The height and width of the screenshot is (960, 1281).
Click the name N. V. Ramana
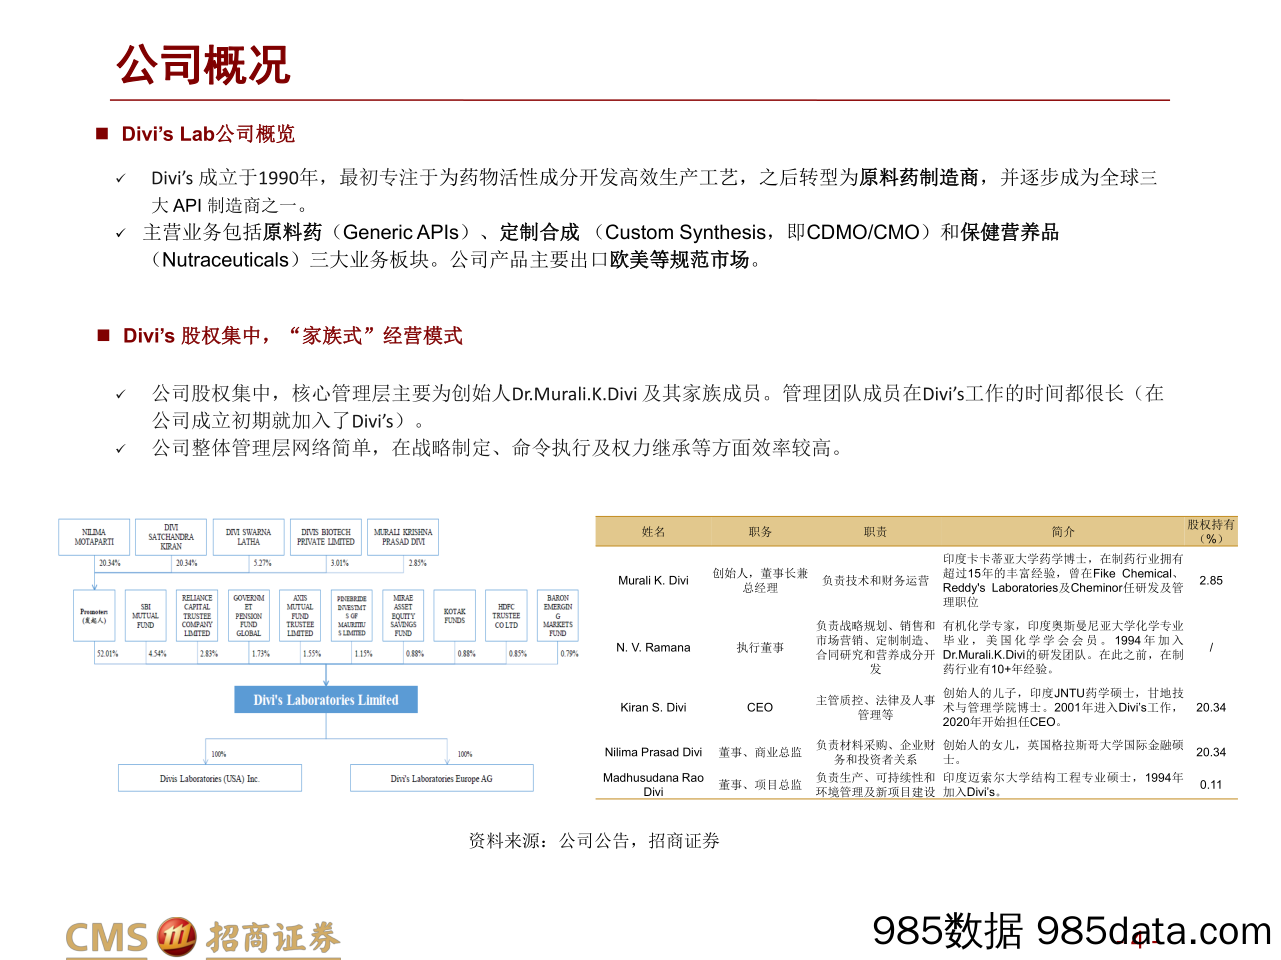653,648
